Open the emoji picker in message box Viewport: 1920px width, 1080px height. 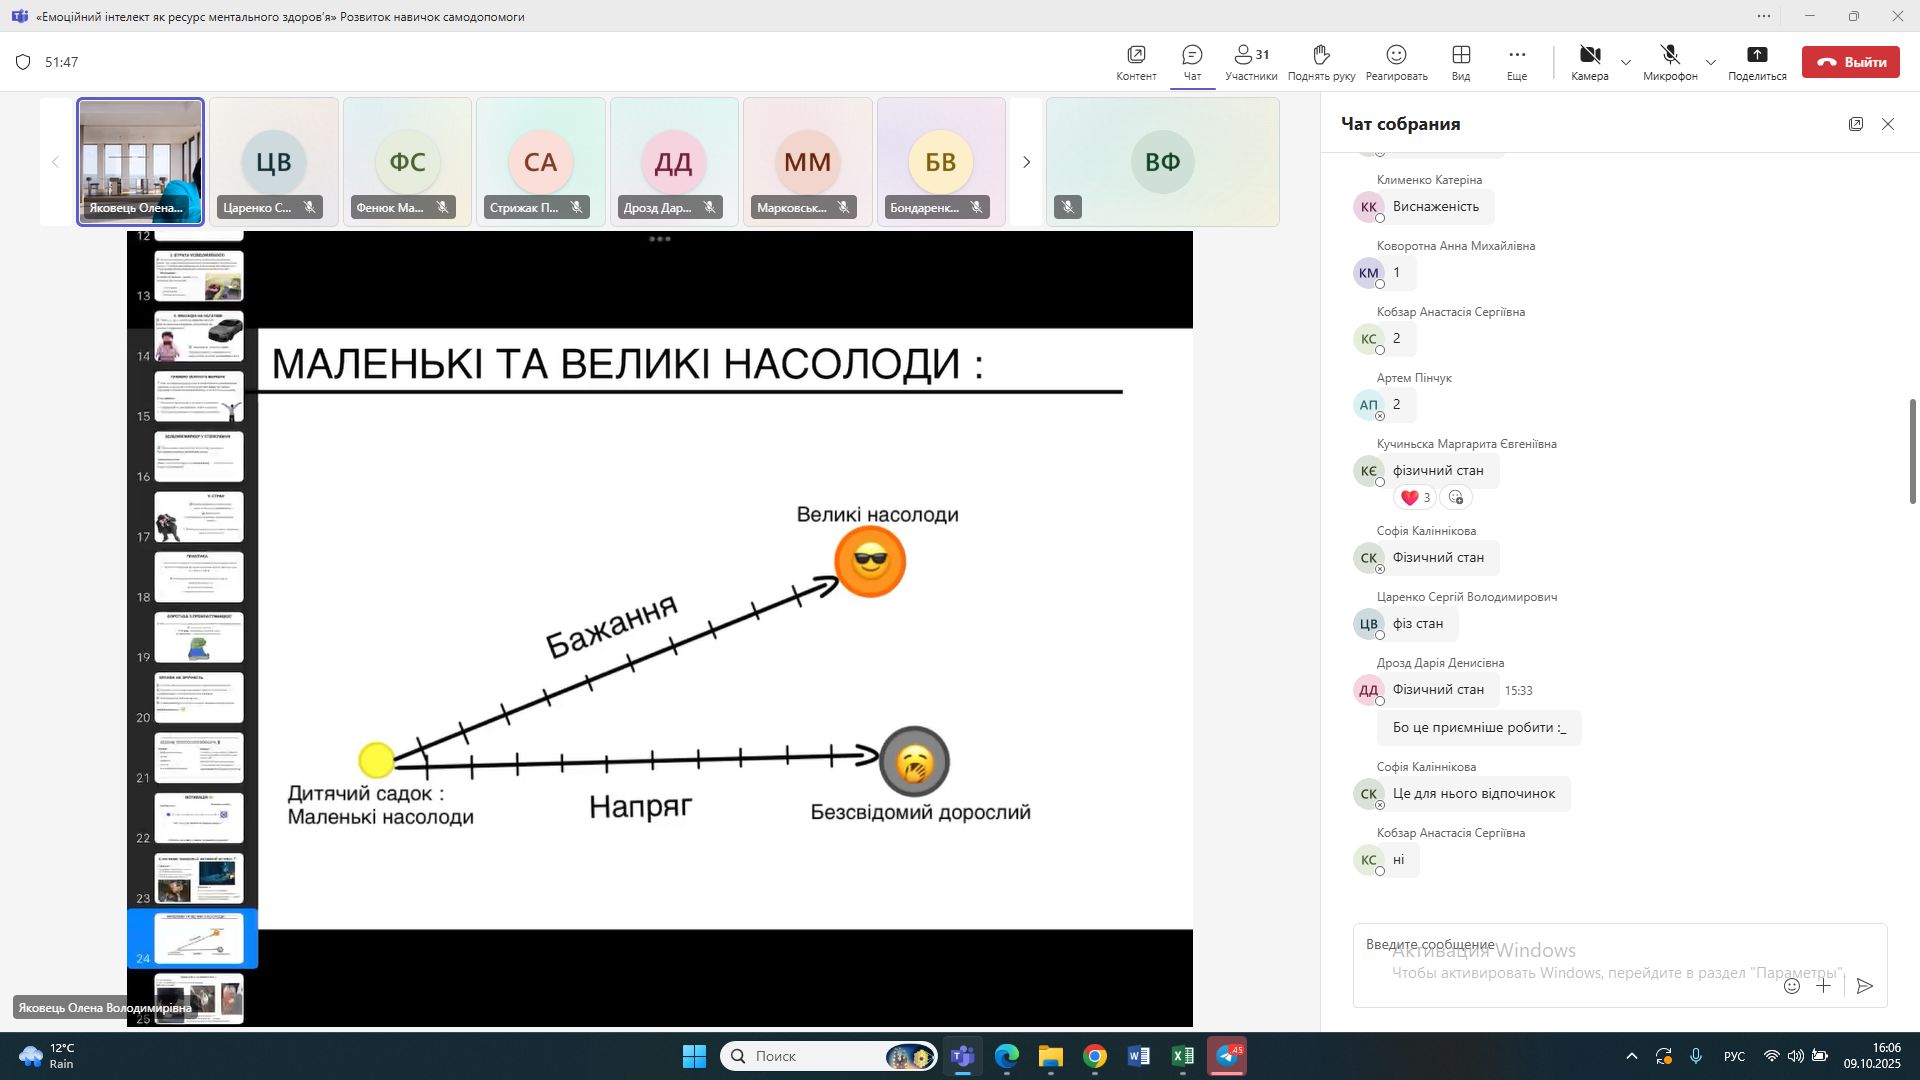[x=1792, y=986]
